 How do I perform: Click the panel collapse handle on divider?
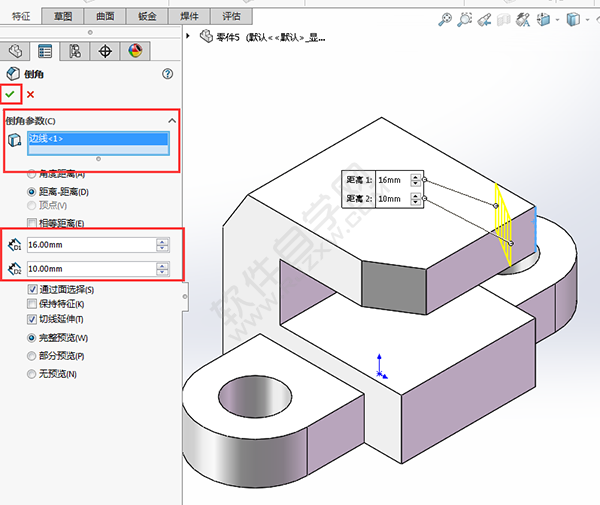coord(185,296)
